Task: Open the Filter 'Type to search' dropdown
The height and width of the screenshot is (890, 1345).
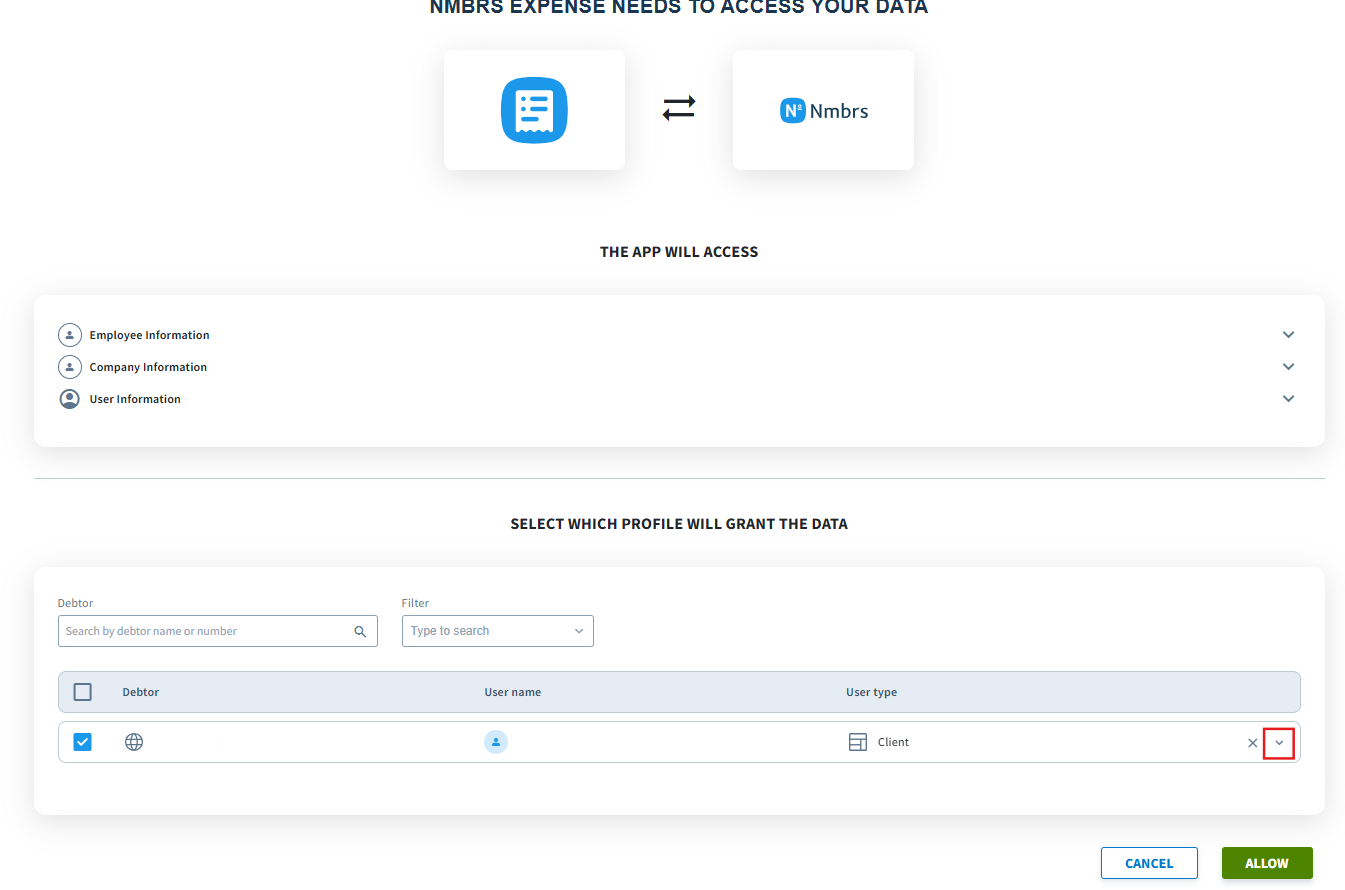Action: [x=498, y=631]
